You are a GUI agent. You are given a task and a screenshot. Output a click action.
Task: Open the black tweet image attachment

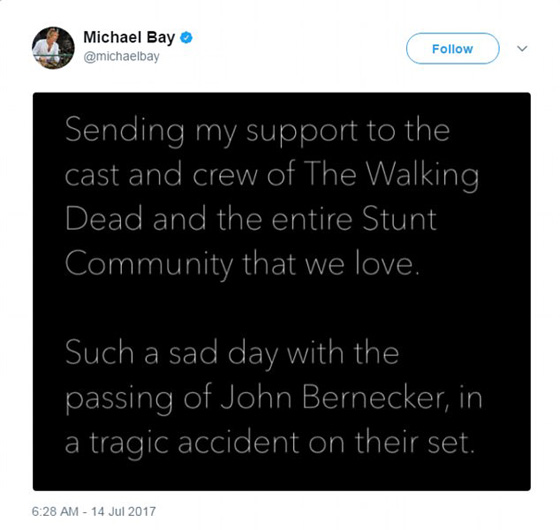[281, 291]
